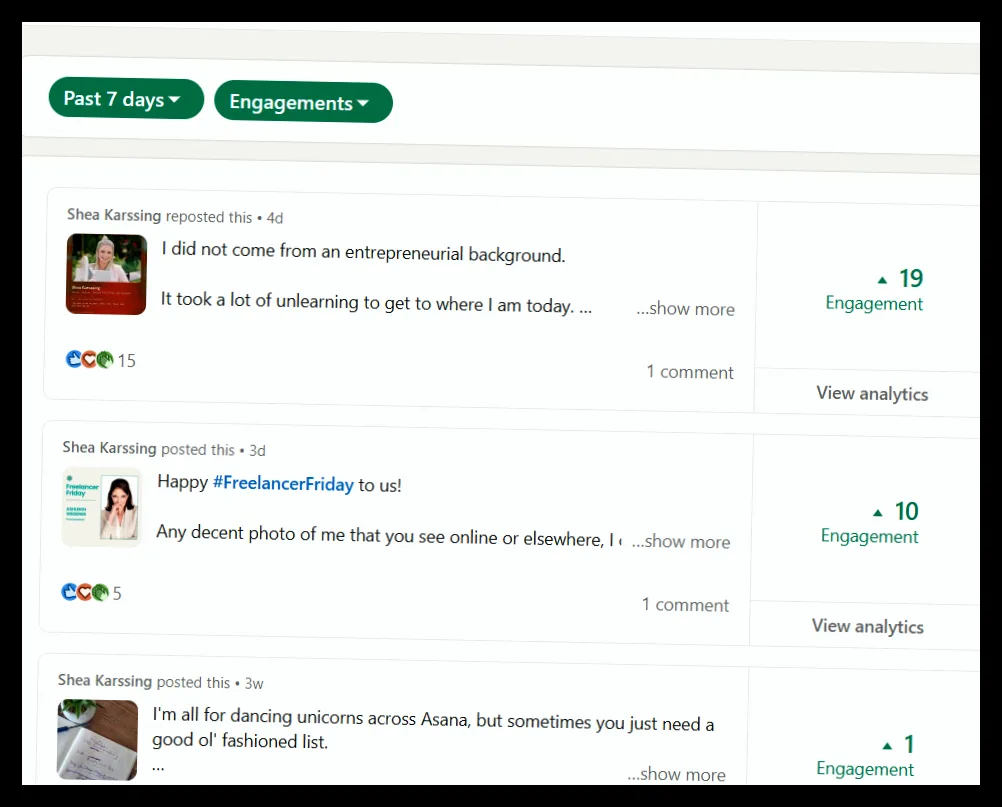Click the #FreelancerFriday hashtag link
This screenshot has width=1002, height=807.
point(282,484)
